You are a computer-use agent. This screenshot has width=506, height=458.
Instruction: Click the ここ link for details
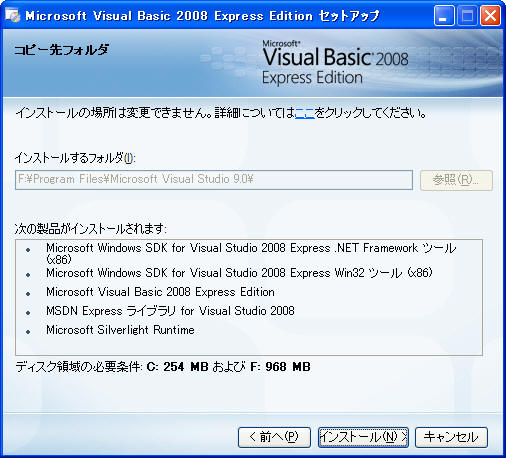point(305,113)
